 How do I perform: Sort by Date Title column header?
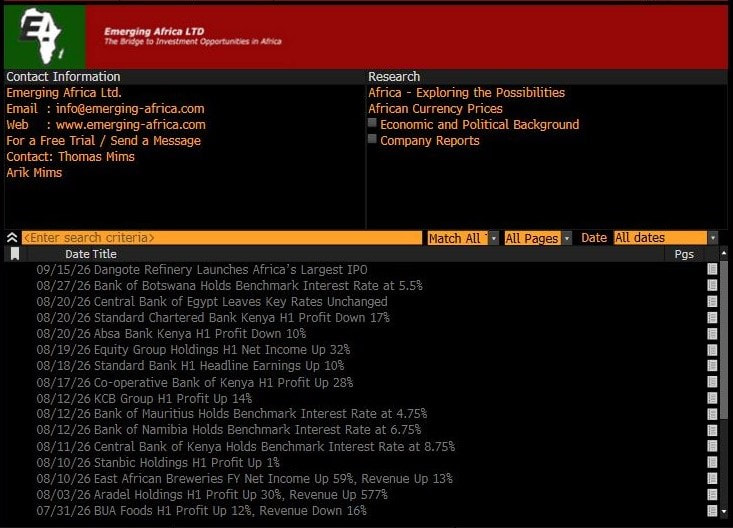(91, 254)
